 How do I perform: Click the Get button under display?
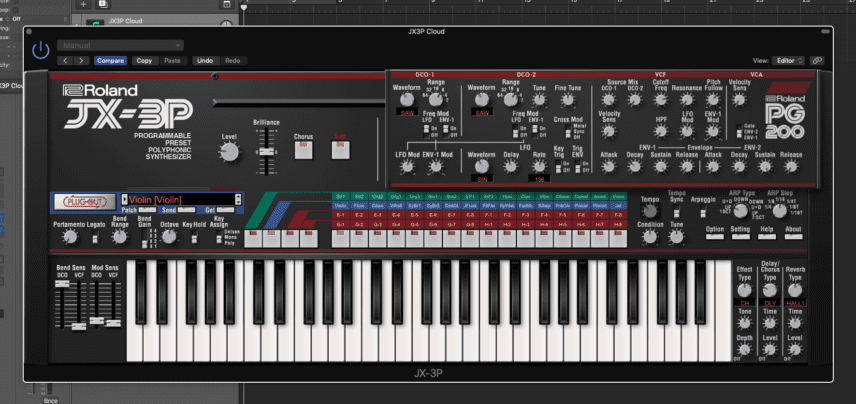[225, 210]
